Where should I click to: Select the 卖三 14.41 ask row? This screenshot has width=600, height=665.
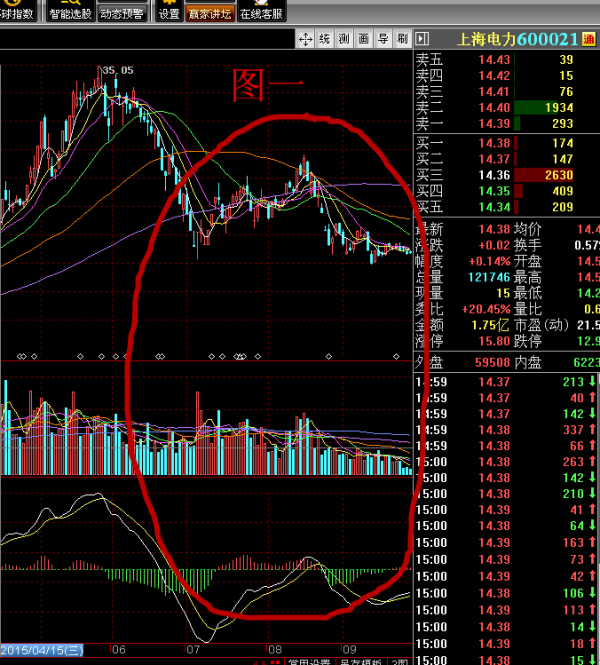click(506, 92)
